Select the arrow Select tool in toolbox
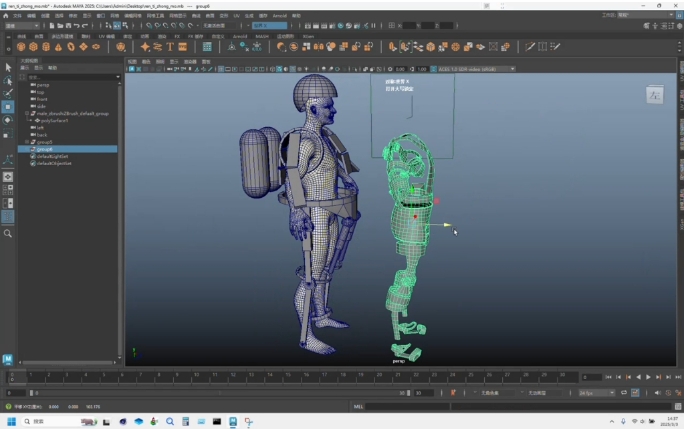This screenshot has height=429, width=685. pyautogui.click(x=8, y=67)
